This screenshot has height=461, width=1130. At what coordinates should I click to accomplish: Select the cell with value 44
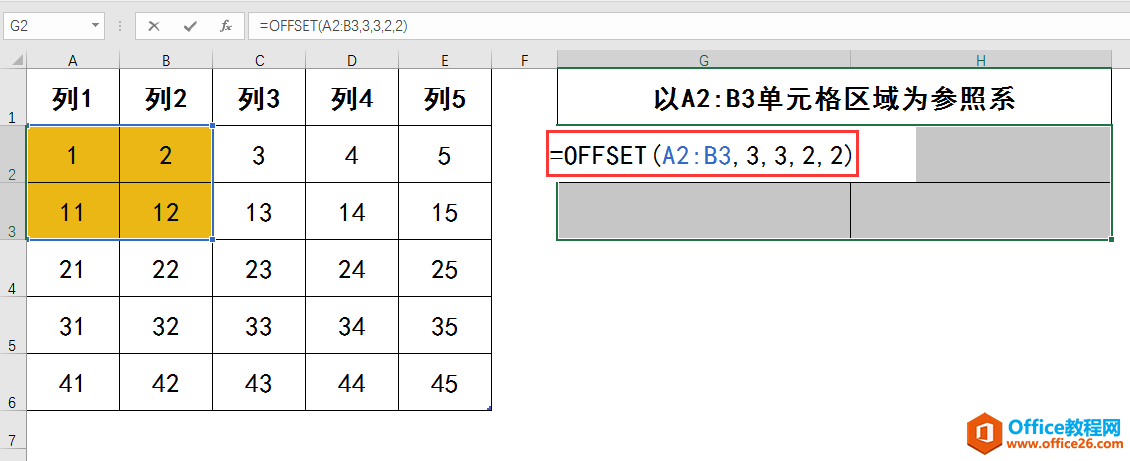pos(352,382)
